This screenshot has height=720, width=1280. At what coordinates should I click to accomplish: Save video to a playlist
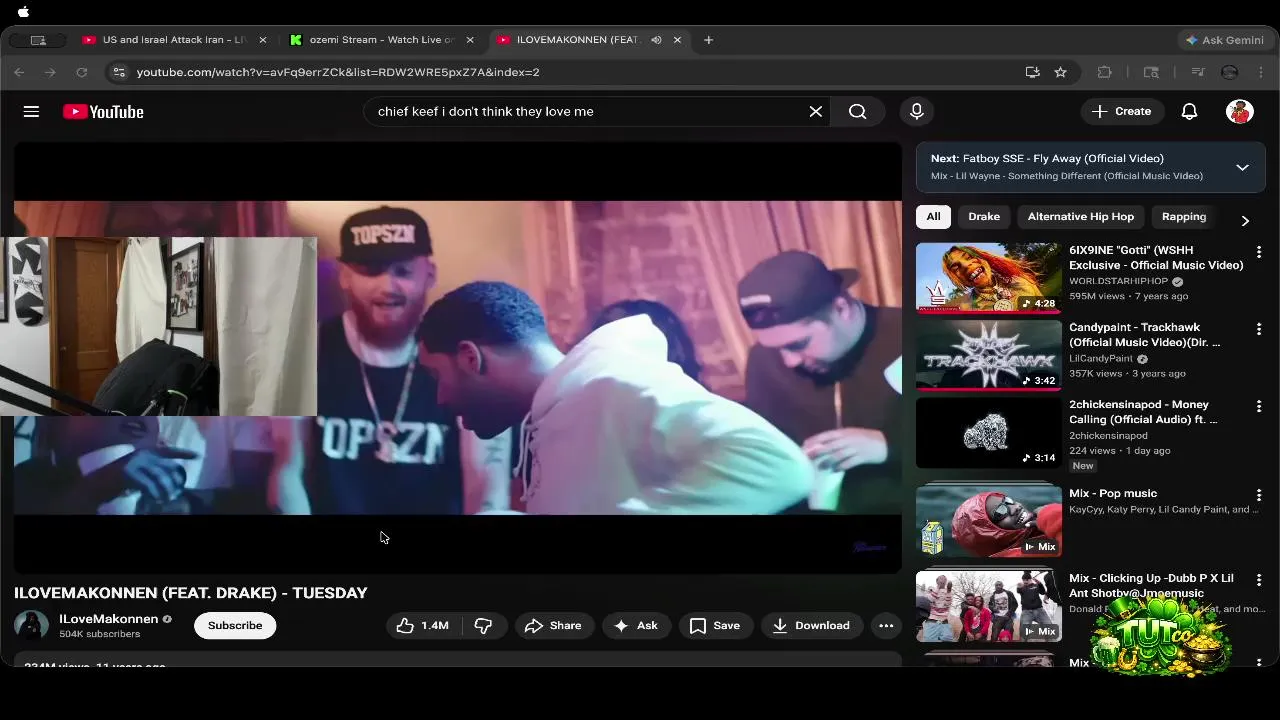click(x=715, y=625)
